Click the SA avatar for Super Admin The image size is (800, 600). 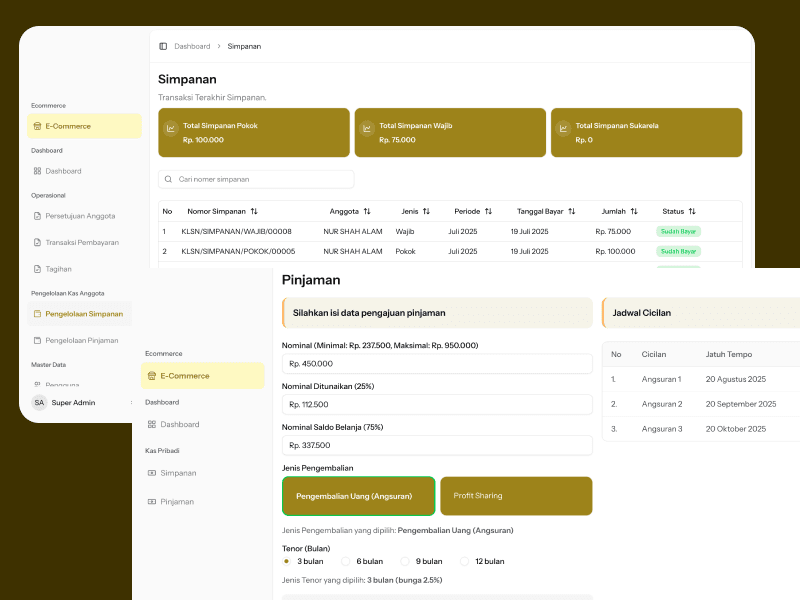(39, 402)
